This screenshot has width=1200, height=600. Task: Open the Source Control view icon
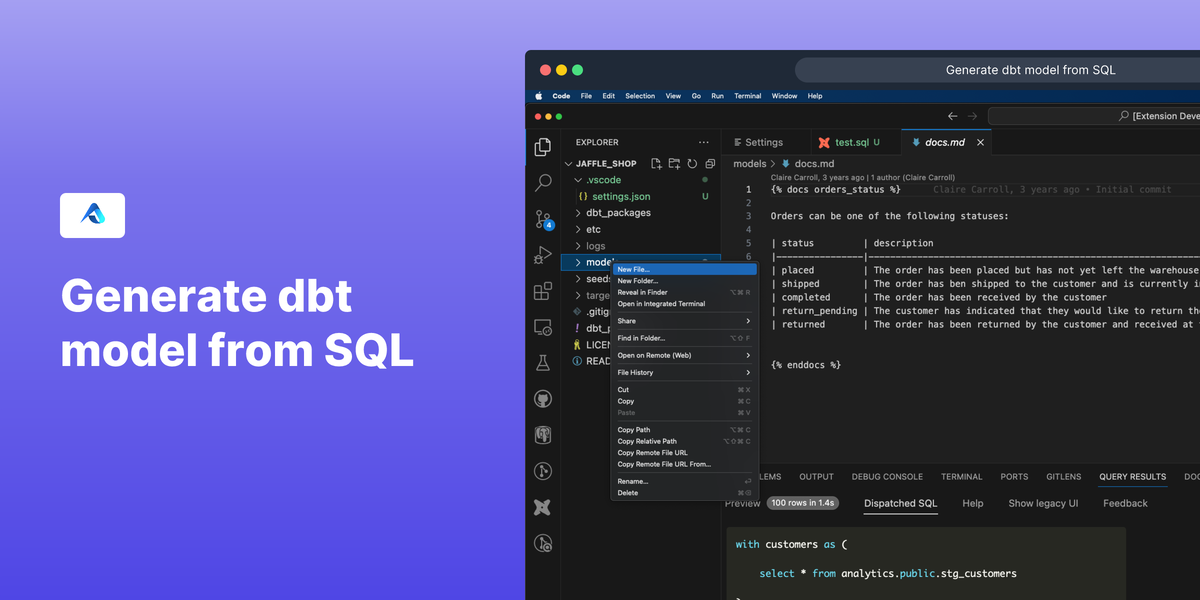pos(543,219)
